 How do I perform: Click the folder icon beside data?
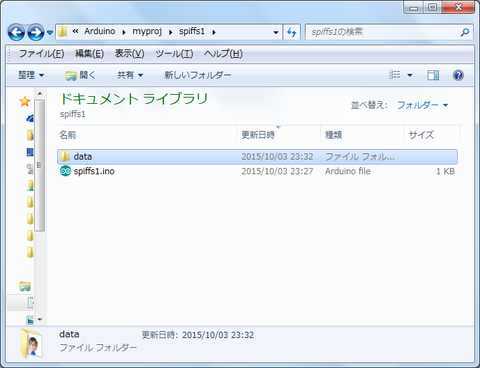[x=65, y=156]
